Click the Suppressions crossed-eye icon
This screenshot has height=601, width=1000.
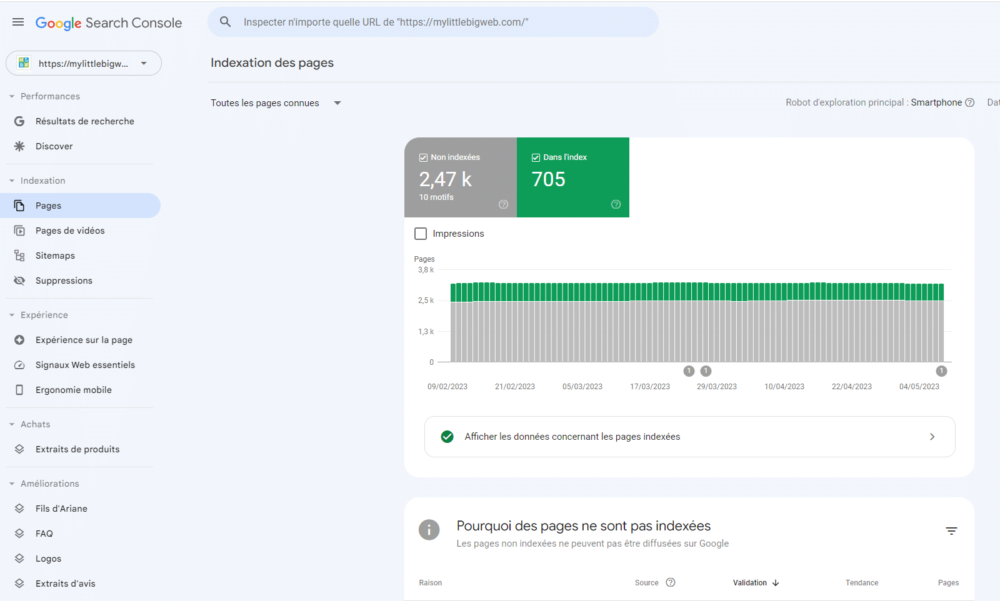pos(19,281)
